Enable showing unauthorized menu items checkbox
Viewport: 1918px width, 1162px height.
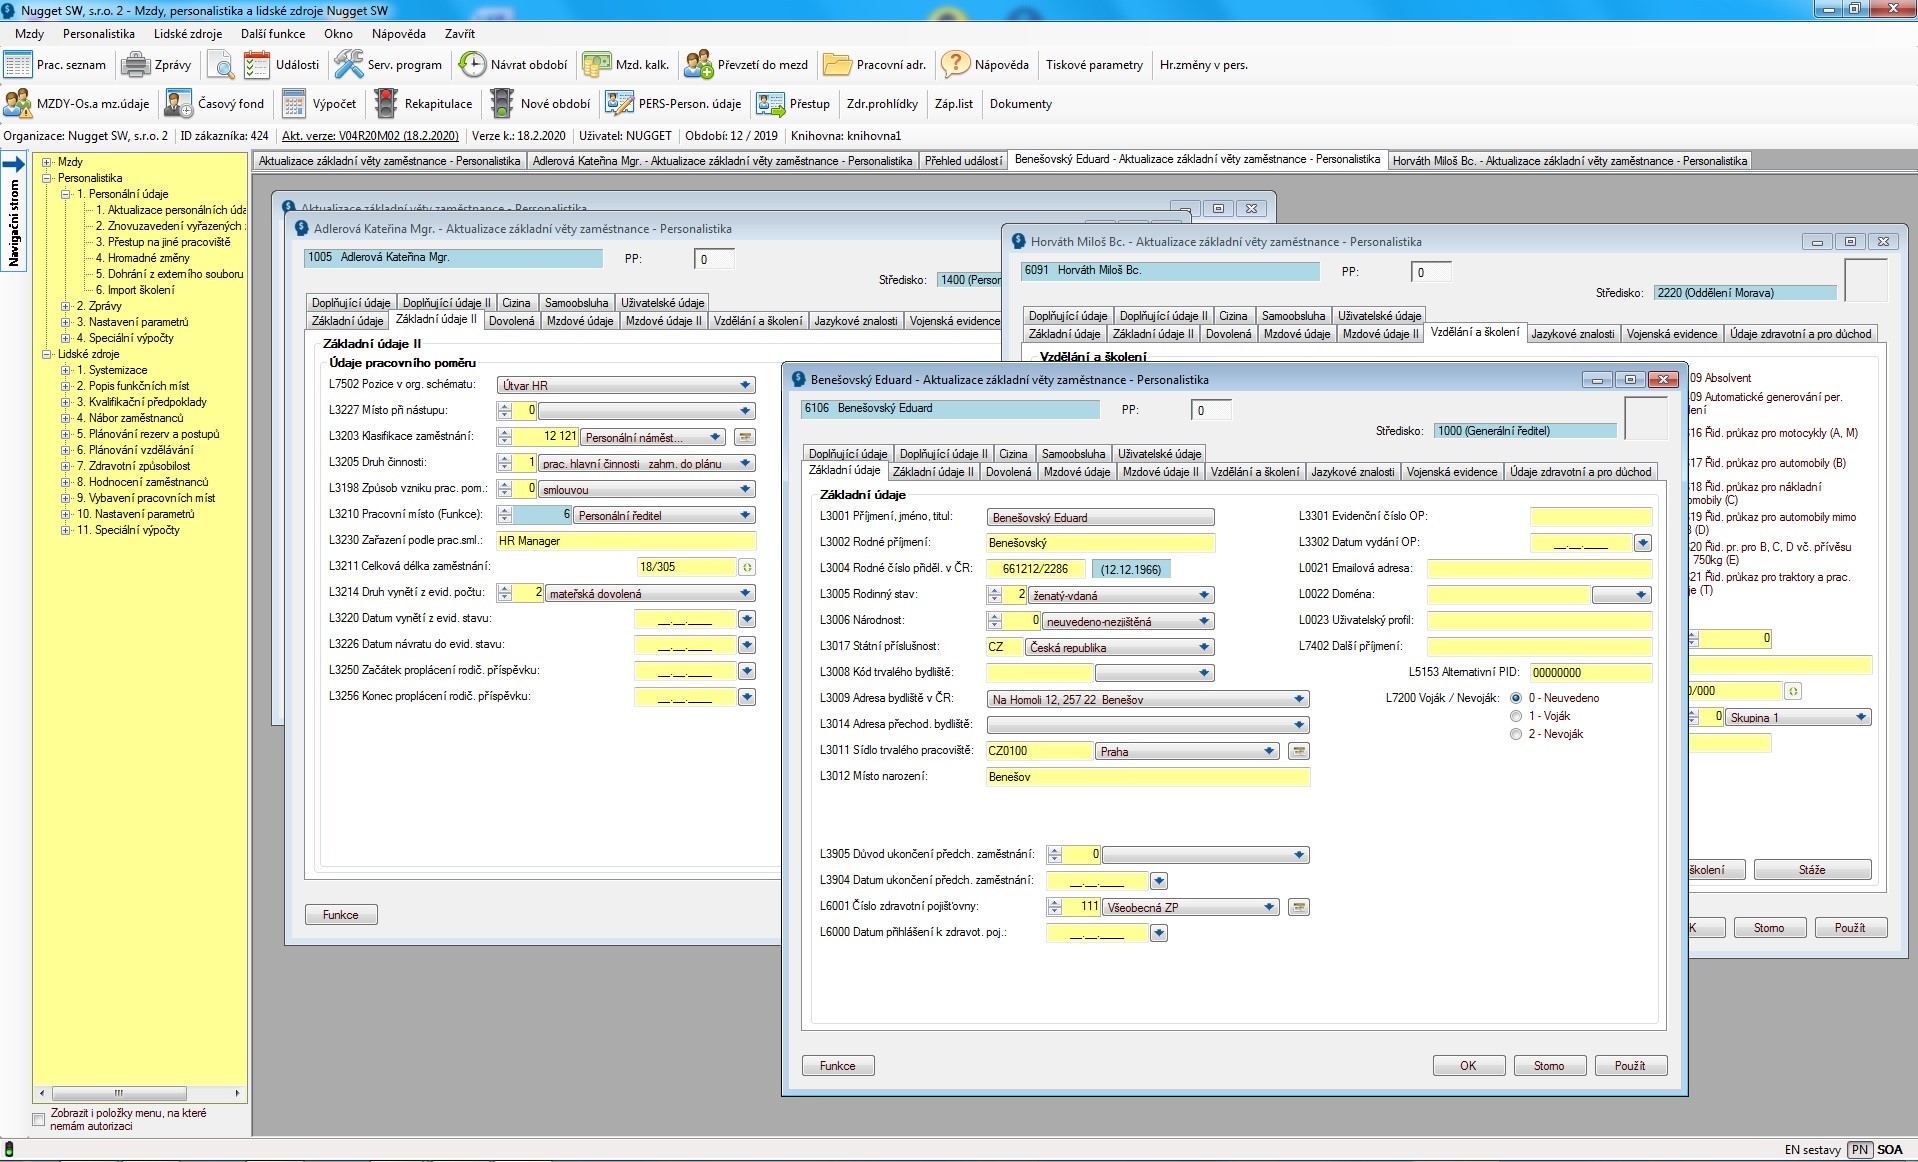[x=39, y=1119]
